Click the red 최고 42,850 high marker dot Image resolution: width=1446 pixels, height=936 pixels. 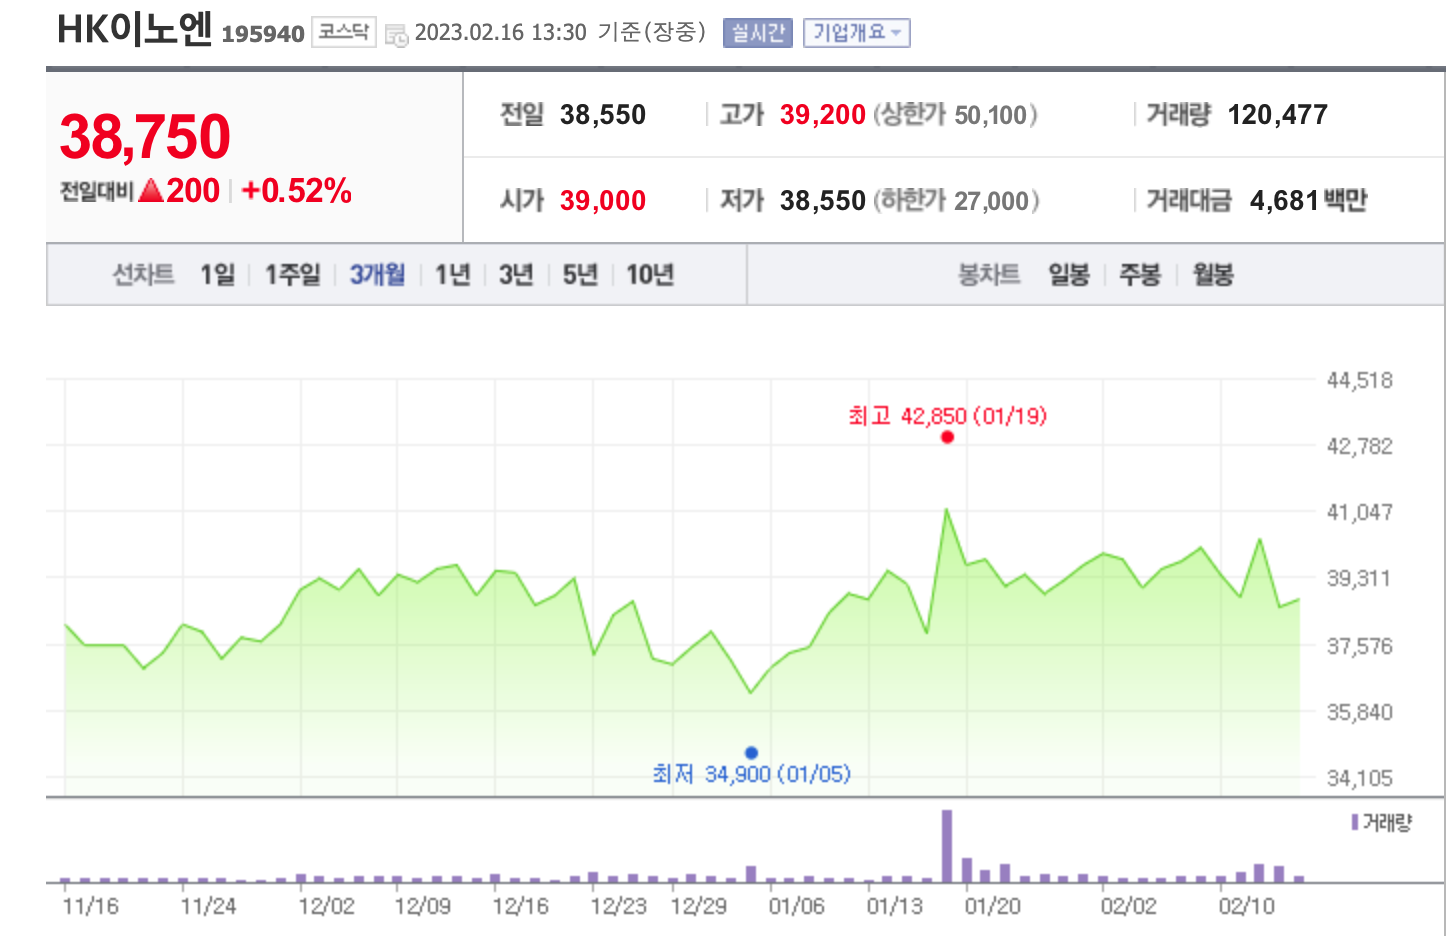[947, 437]
